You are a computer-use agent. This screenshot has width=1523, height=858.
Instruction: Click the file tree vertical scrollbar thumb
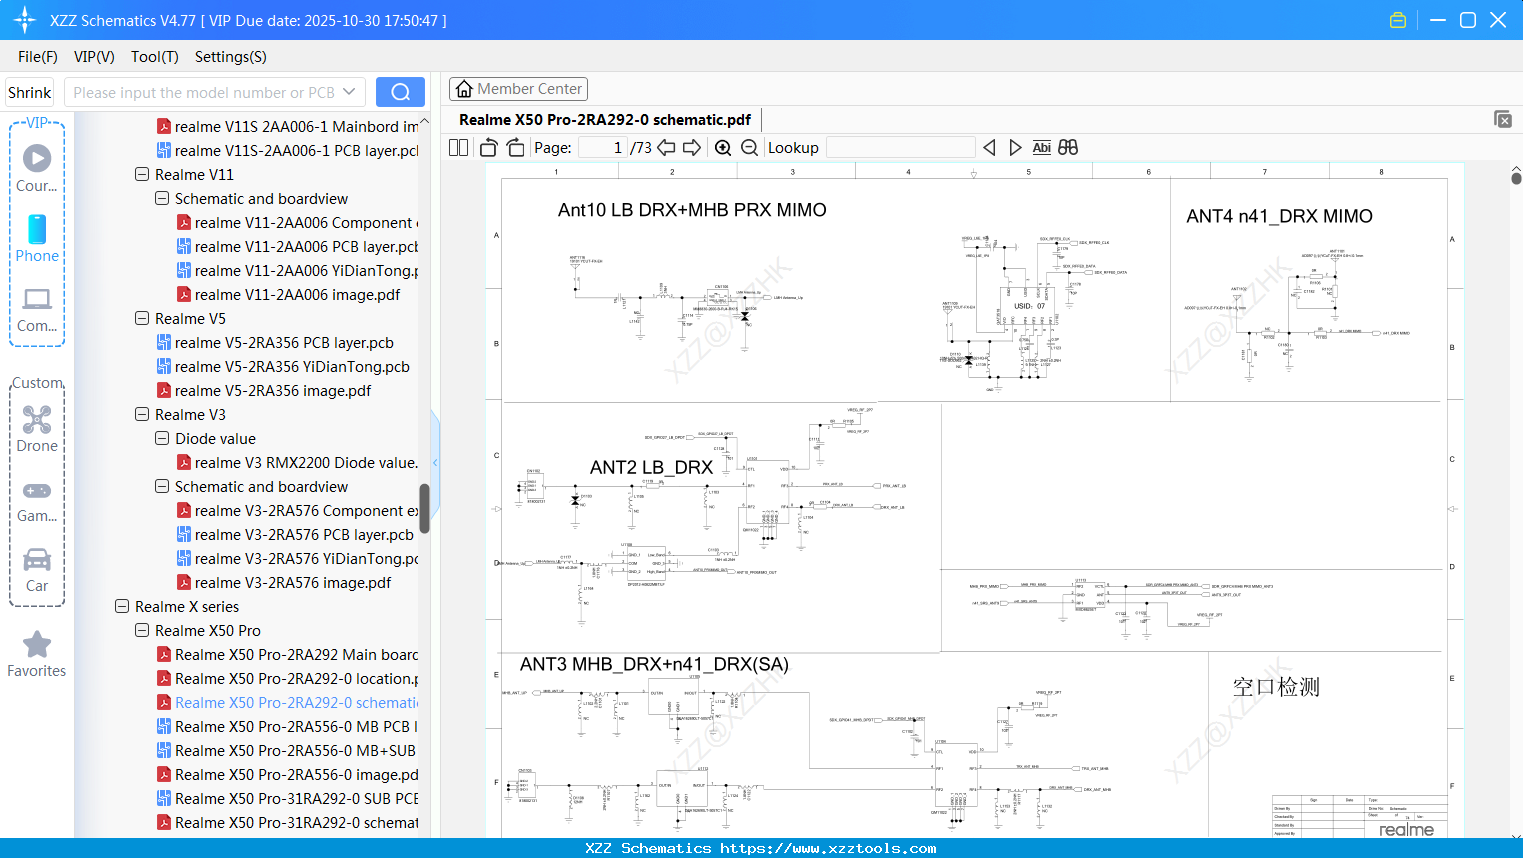pos(424,509)
